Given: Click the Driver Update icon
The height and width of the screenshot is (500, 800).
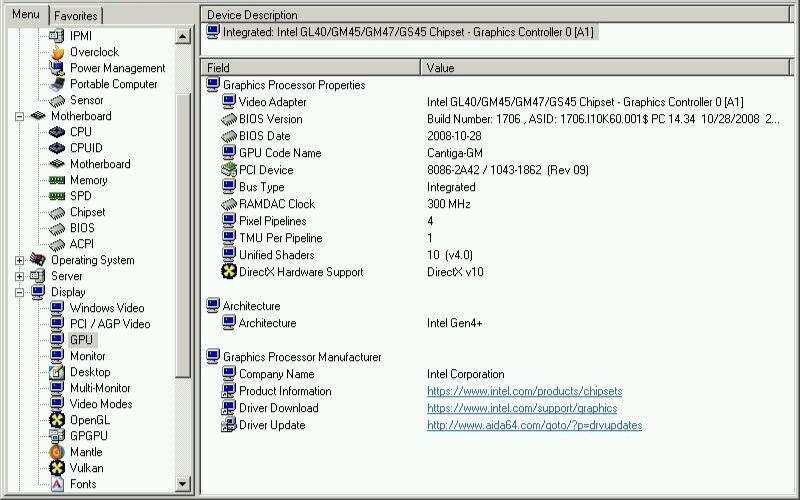Looking at the screenshot, I should coord(229,425).
